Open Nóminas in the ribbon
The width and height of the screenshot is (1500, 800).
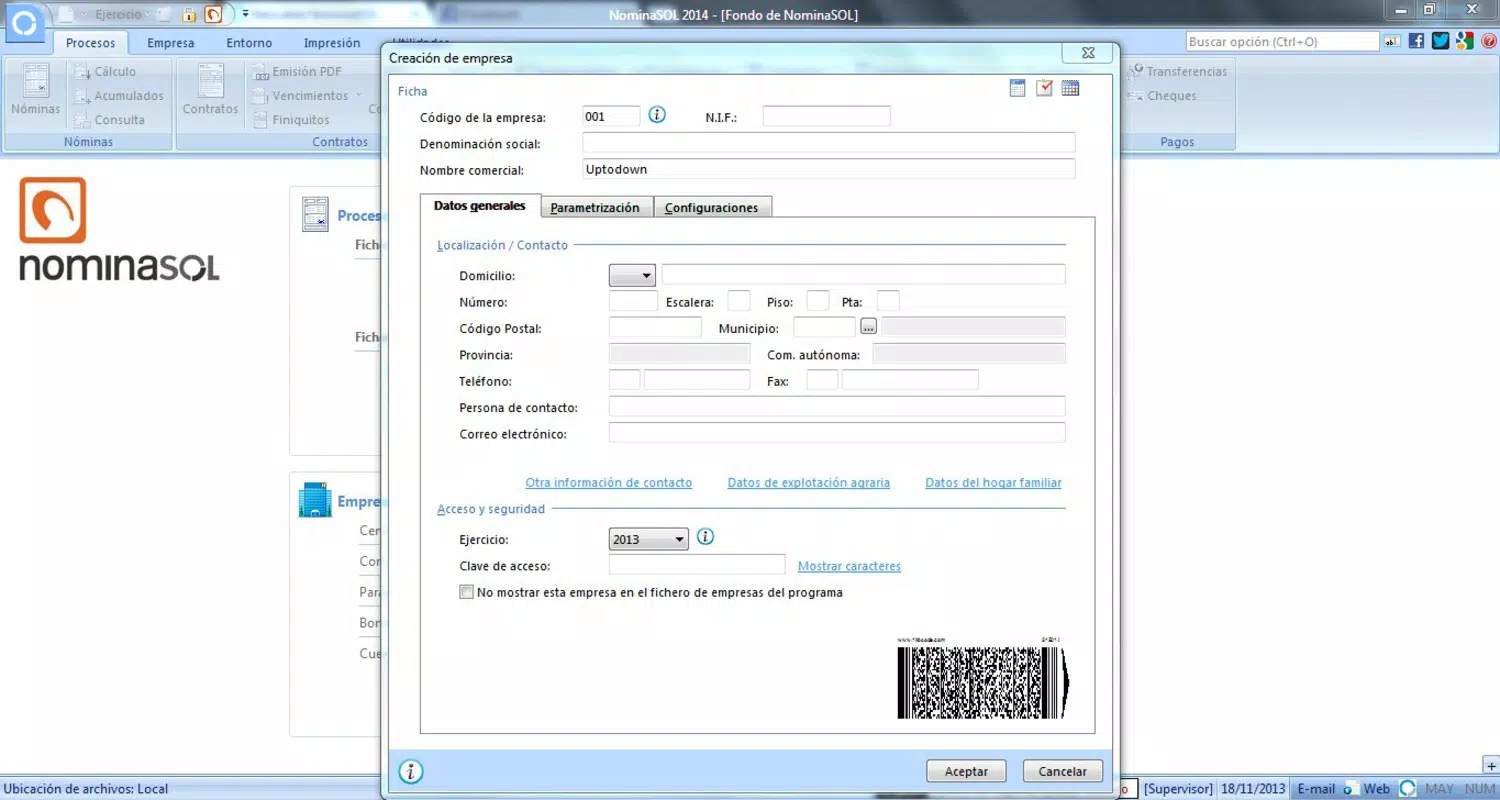click(36, 91)
